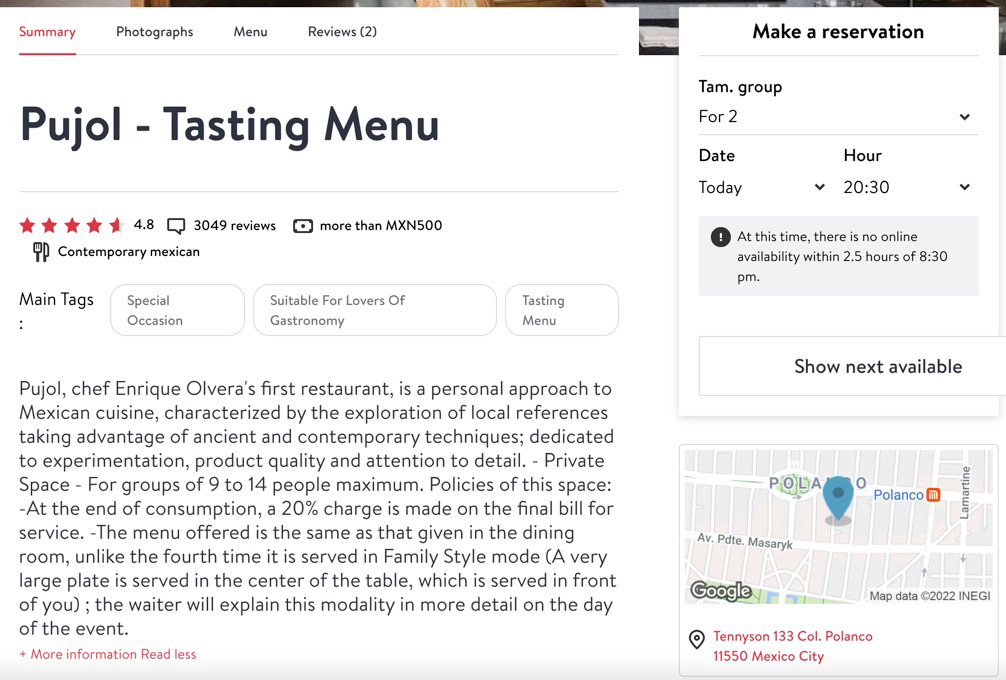This screenshot has height=680, width=1006.
Task: Collapse description with Read less link
Action: point(168,654)
